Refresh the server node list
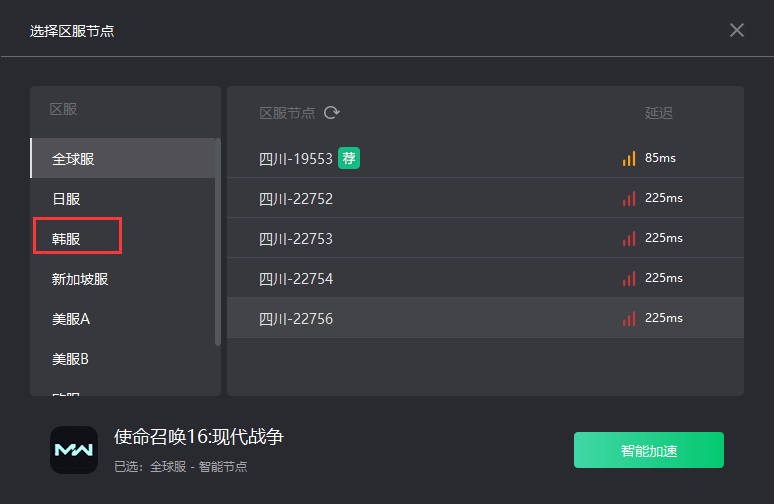The width and height of the screenshot is (774, 504). pos(332,113)
